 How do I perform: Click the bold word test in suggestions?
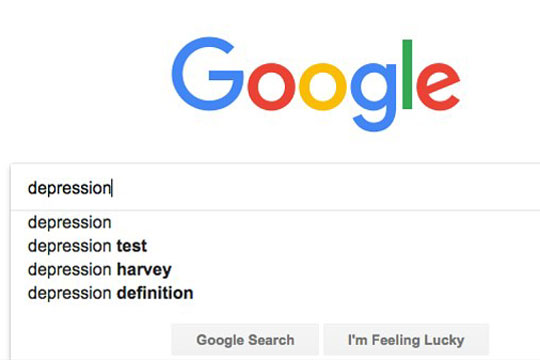tap(132, 246)
